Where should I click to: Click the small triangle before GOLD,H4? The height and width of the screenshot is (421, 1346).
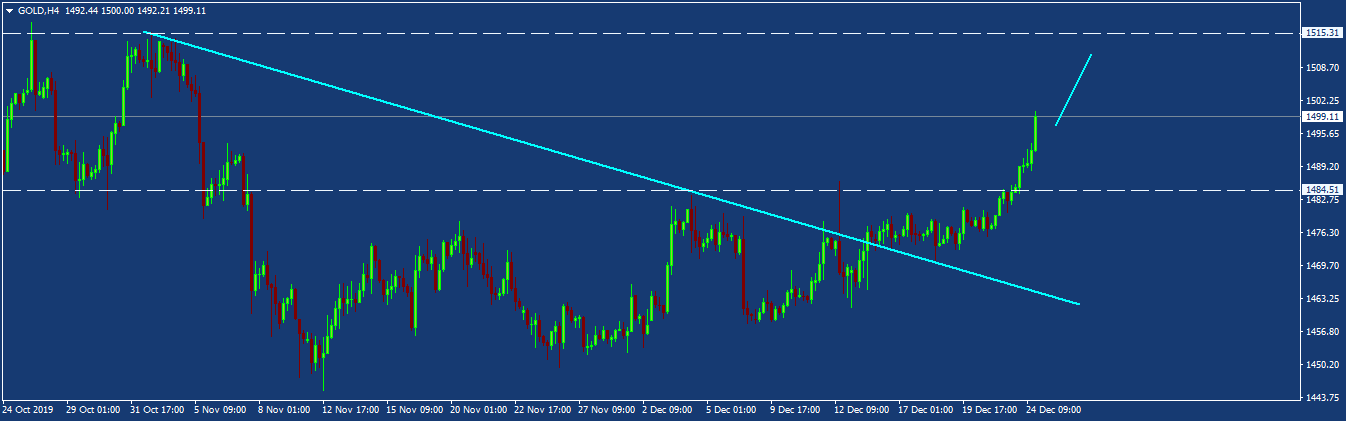(x=9, y=10)
